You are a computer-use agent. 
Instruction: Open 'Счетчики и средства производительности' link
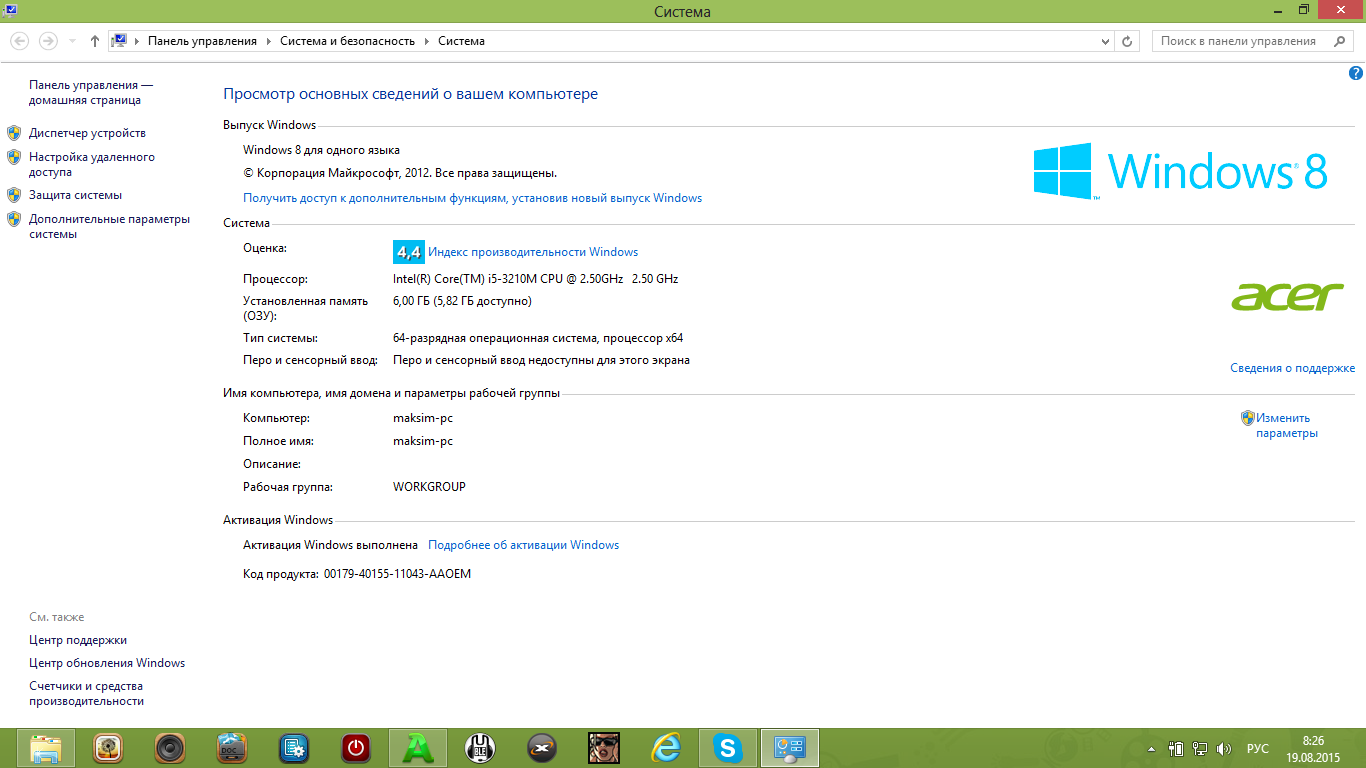pyautogui.click(x=86, y=694)
